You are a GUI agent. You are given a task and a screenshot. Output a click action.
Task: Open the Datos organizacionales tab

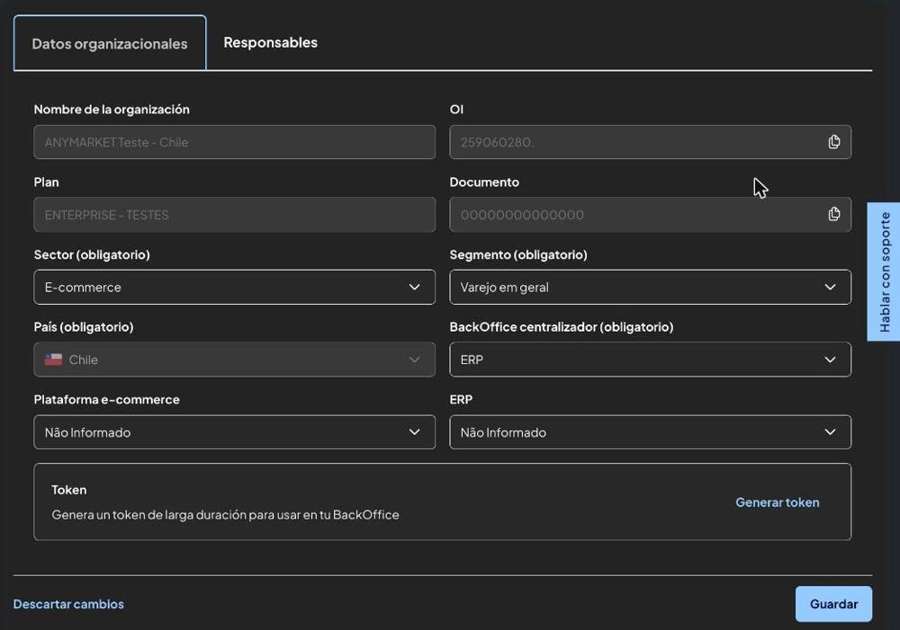[x=110, y=44]
